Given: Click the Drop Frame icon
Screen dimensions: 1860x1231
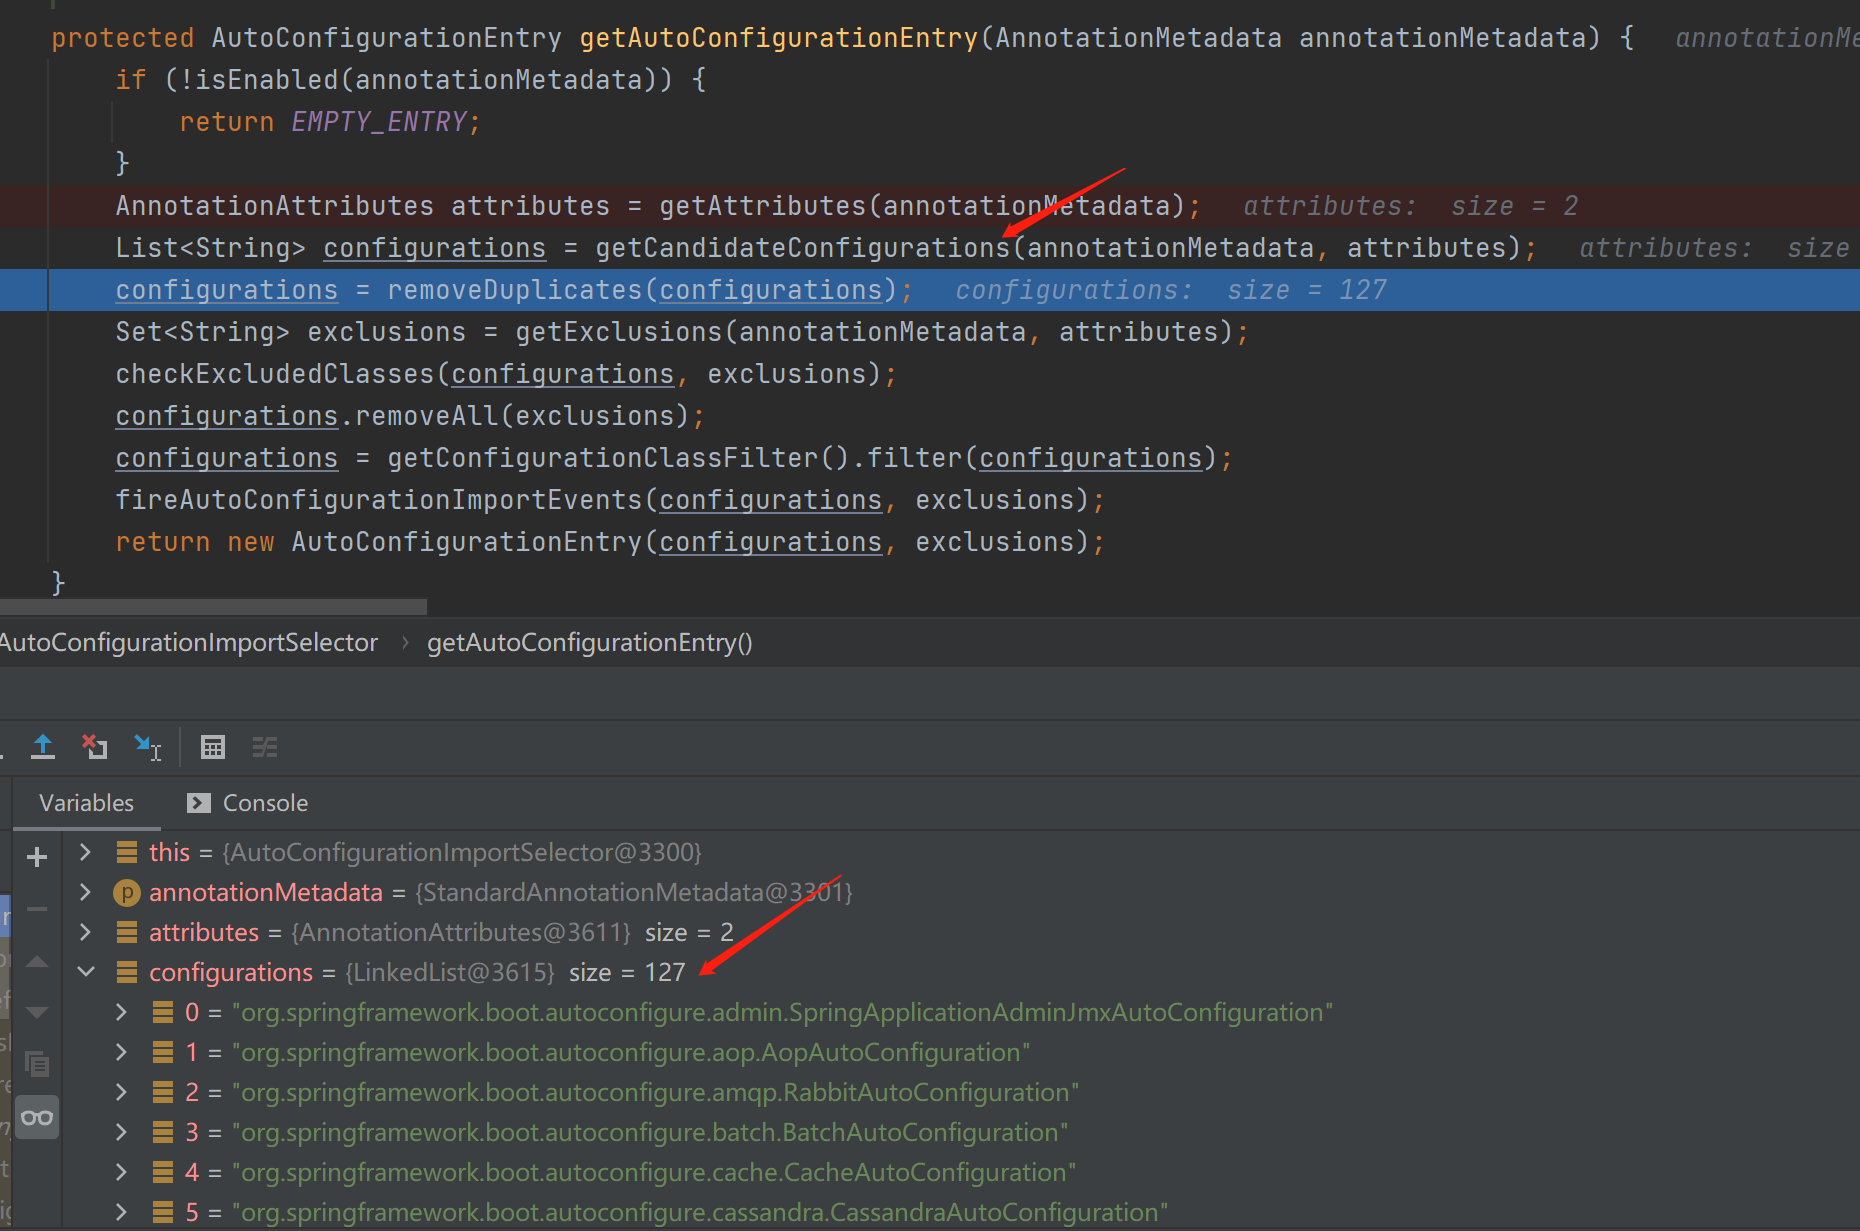Looking at the screenshot, I should click(x=95, y=747).
